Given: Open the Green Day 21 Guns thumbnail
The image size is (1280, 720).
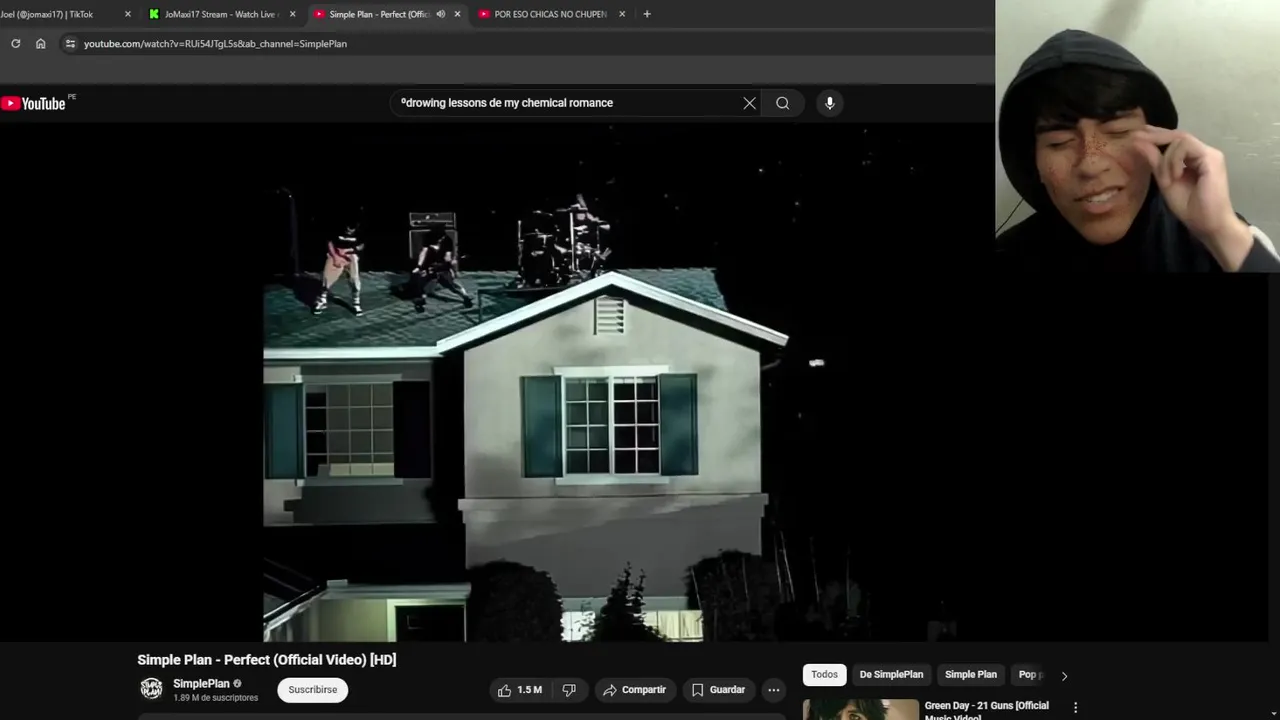Looking at the screenshot, I should pos(861,709).
